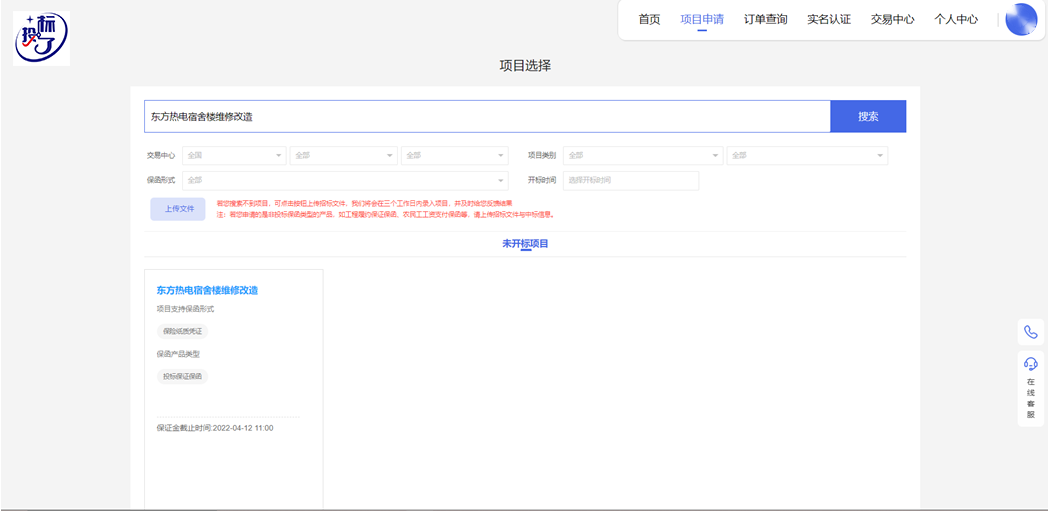Expand the first 项目类别 dropdown
1055x511 pixels.
[x=642, y=155]
